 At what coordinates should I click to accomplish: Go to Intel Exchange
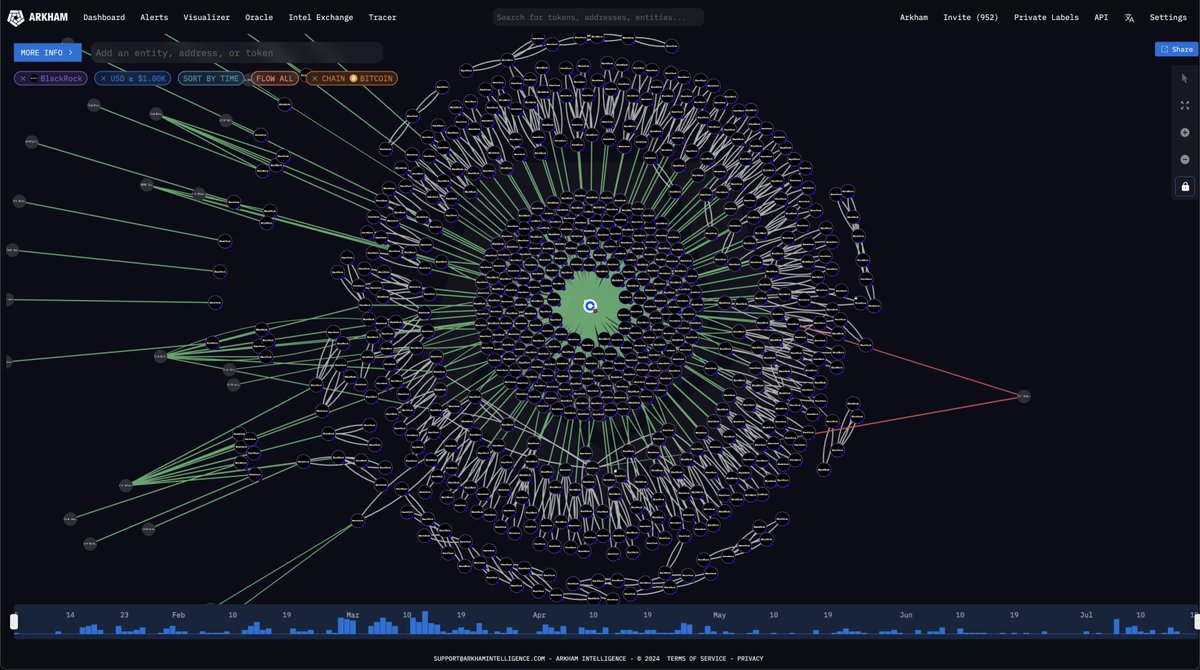click(x=320, y=17)
